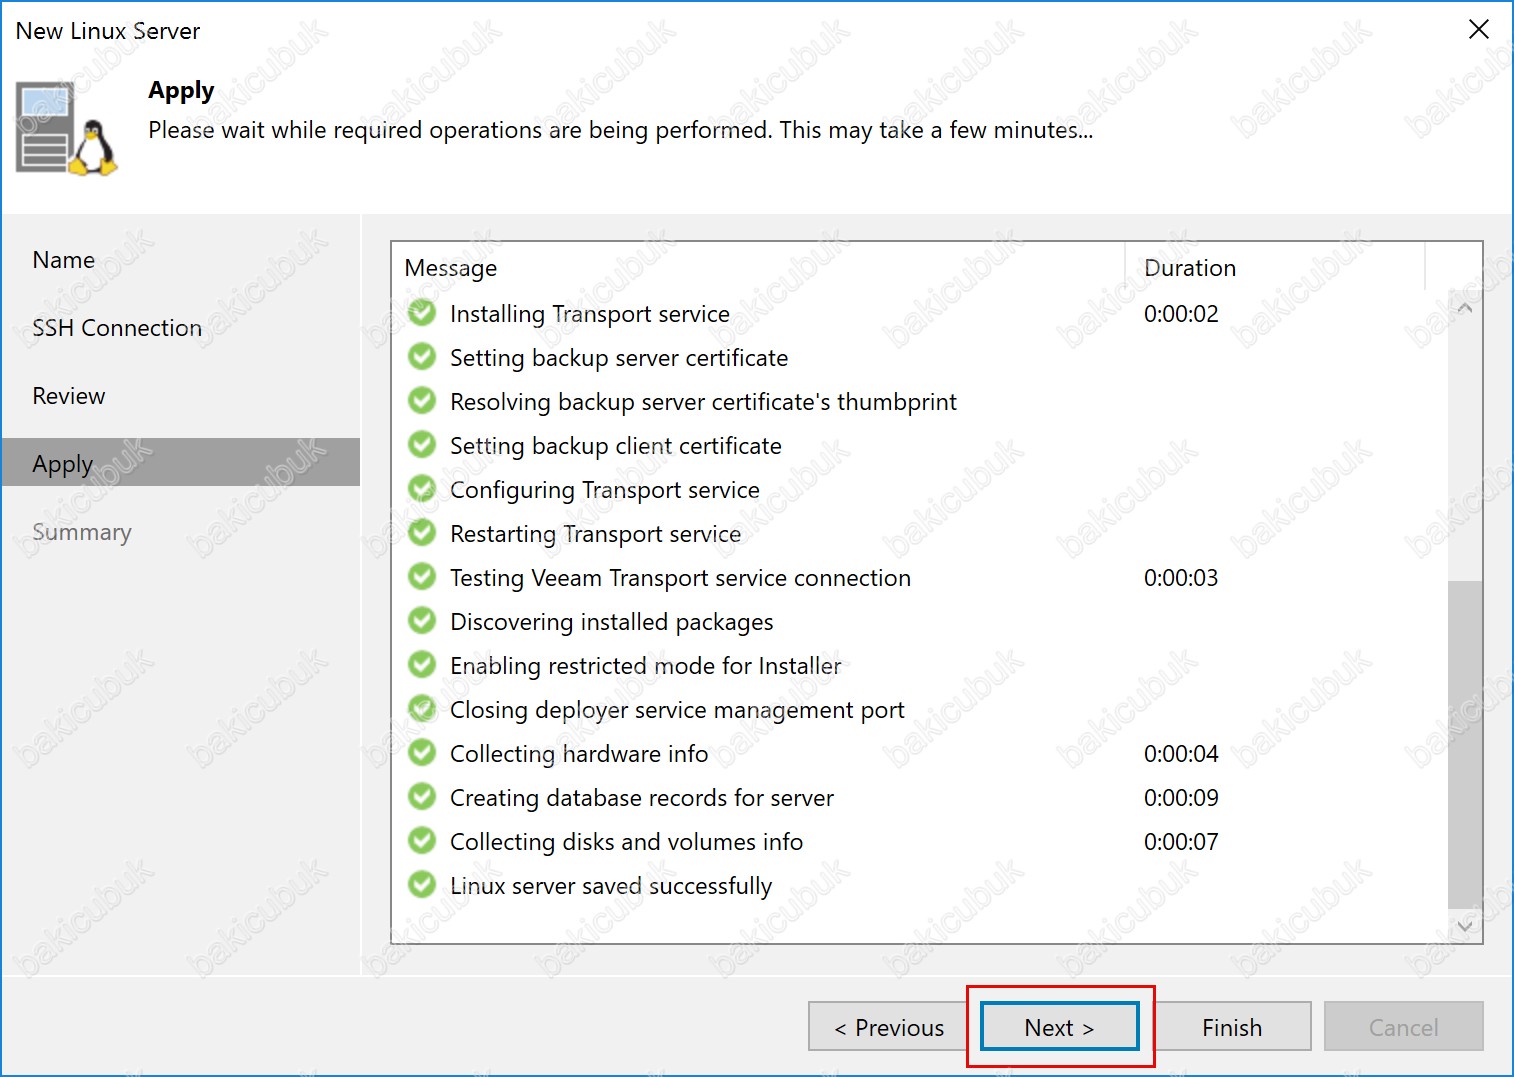Open the SSH Connection wizard step
Image resolution: width=1514 pixels, height=1077 pixels.
tap(117, 328)
